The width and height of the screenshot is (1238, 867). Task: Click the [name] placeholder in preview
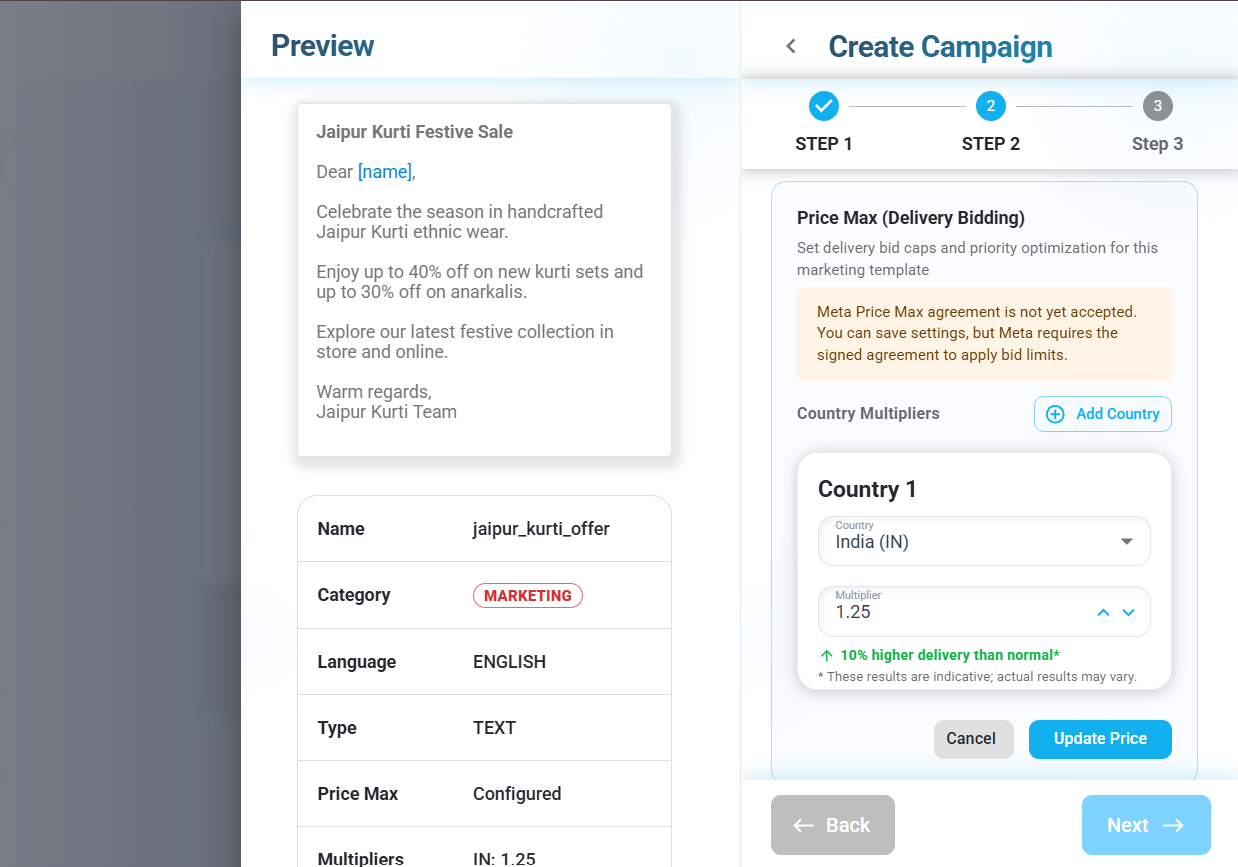pos(386,172)
